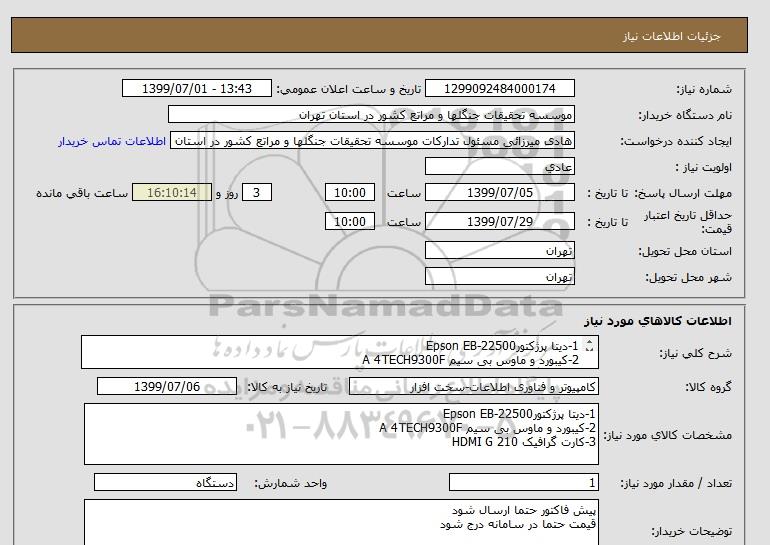The height and width of the screenshot is (545, 770).
Task: Click the general need description text area
Action: (x=340, y=353)
